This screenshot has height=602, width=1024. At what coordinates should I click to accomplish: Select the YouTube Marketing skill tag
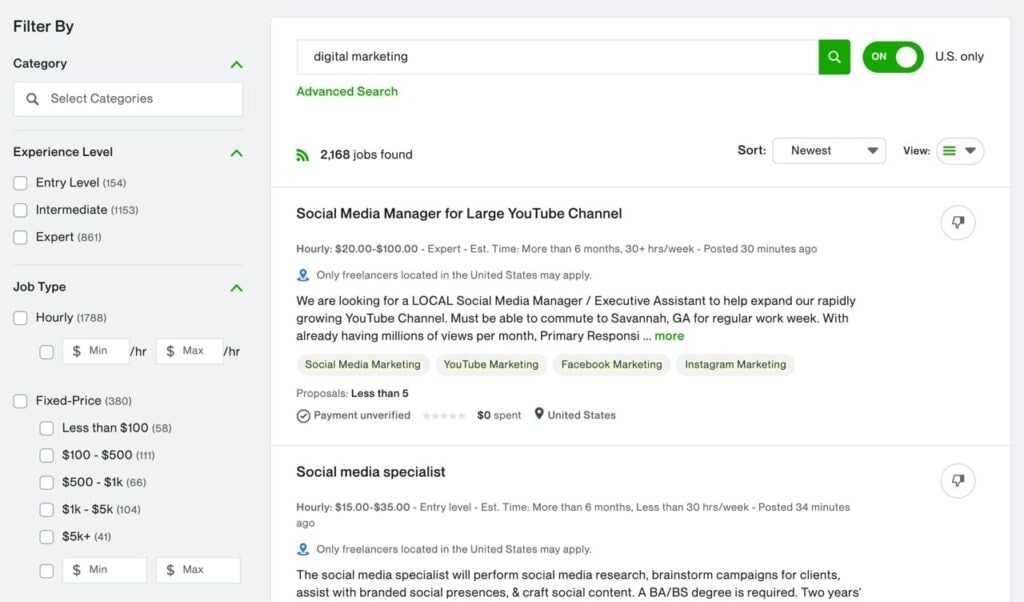pos(491,364)
